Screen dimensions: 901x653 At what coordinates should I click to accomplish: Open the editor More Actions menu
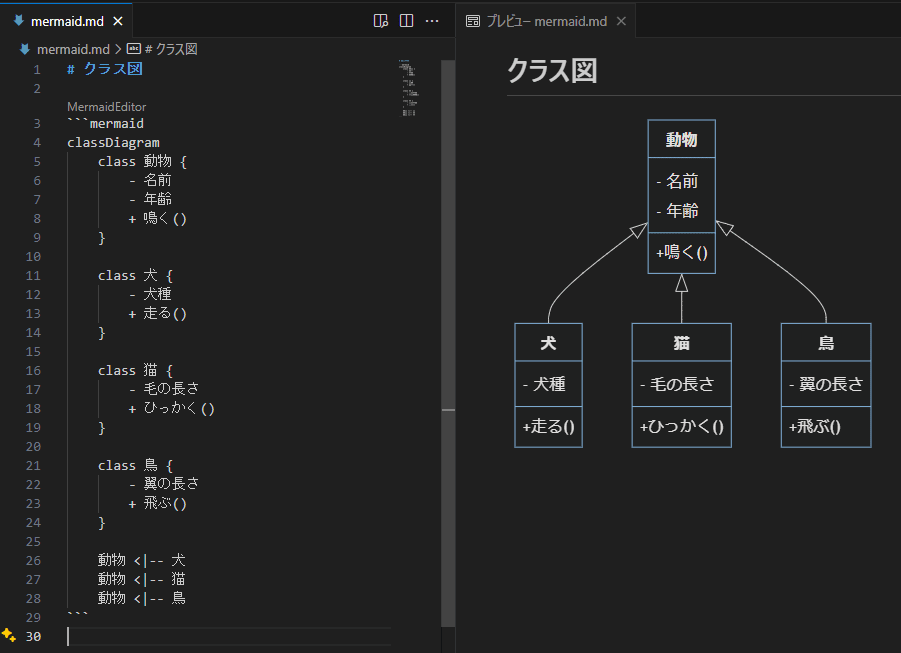click(x=432, y=21)
